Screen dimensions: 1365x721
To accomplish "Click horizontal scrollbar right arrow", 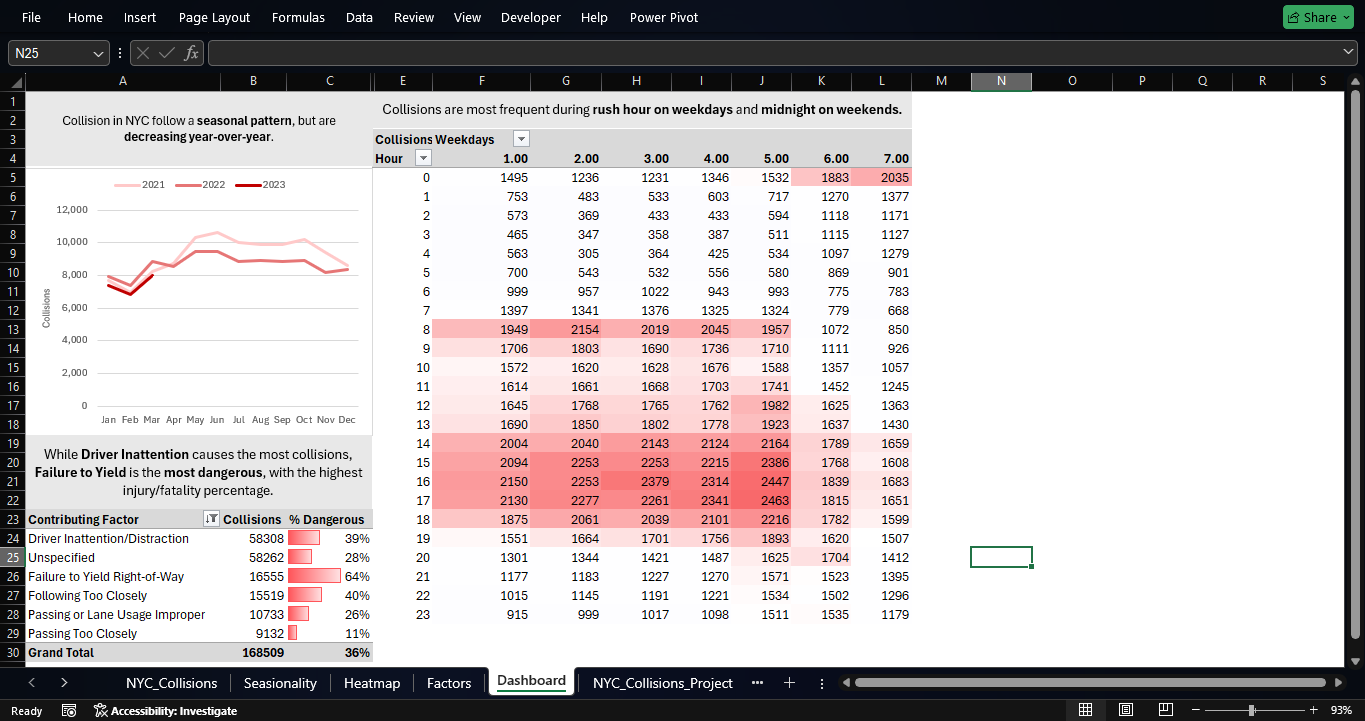I will [1339, 683].
